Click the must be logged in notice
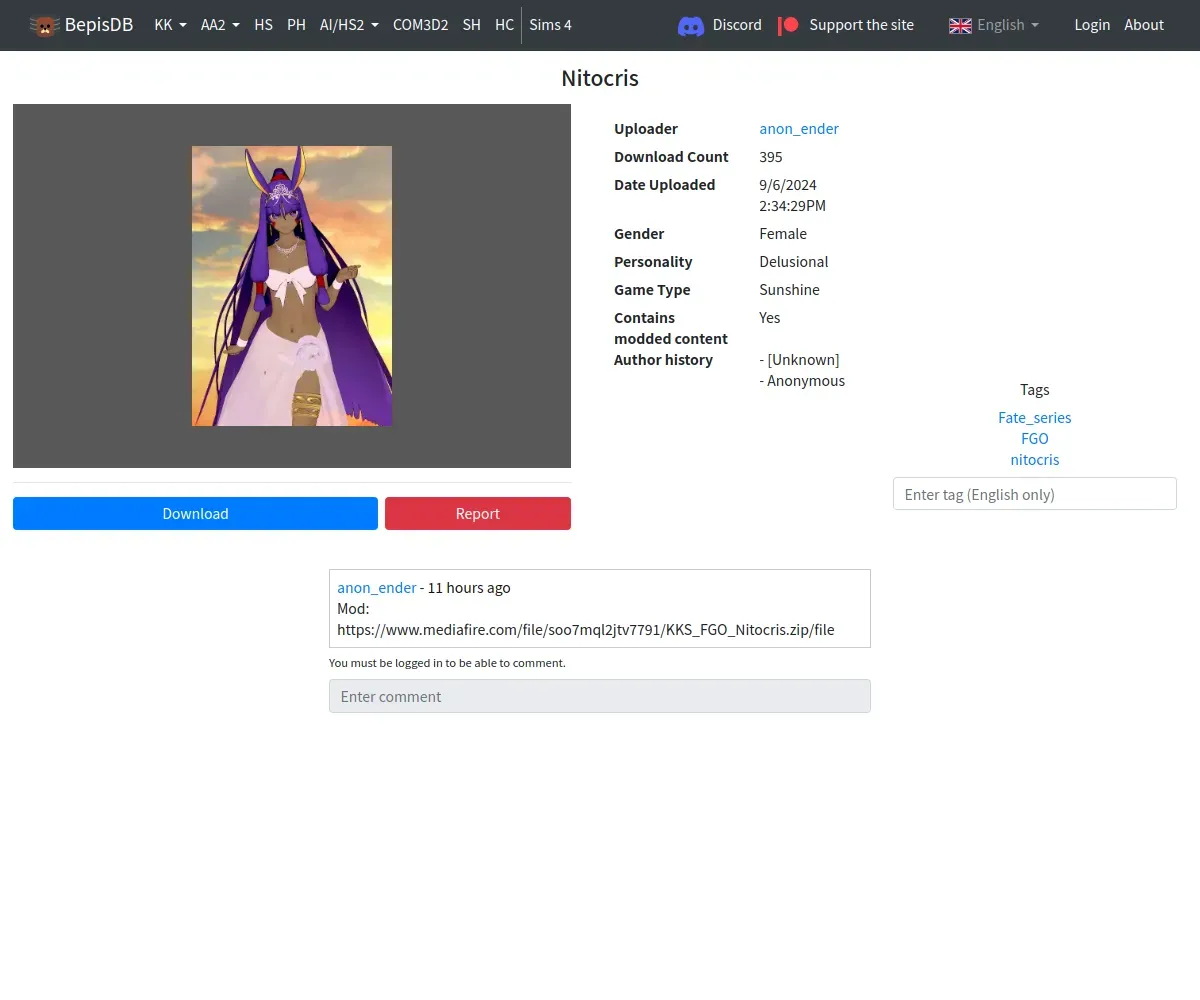The width and height of the screenshot is (1200, 1000). coord(447,663)
